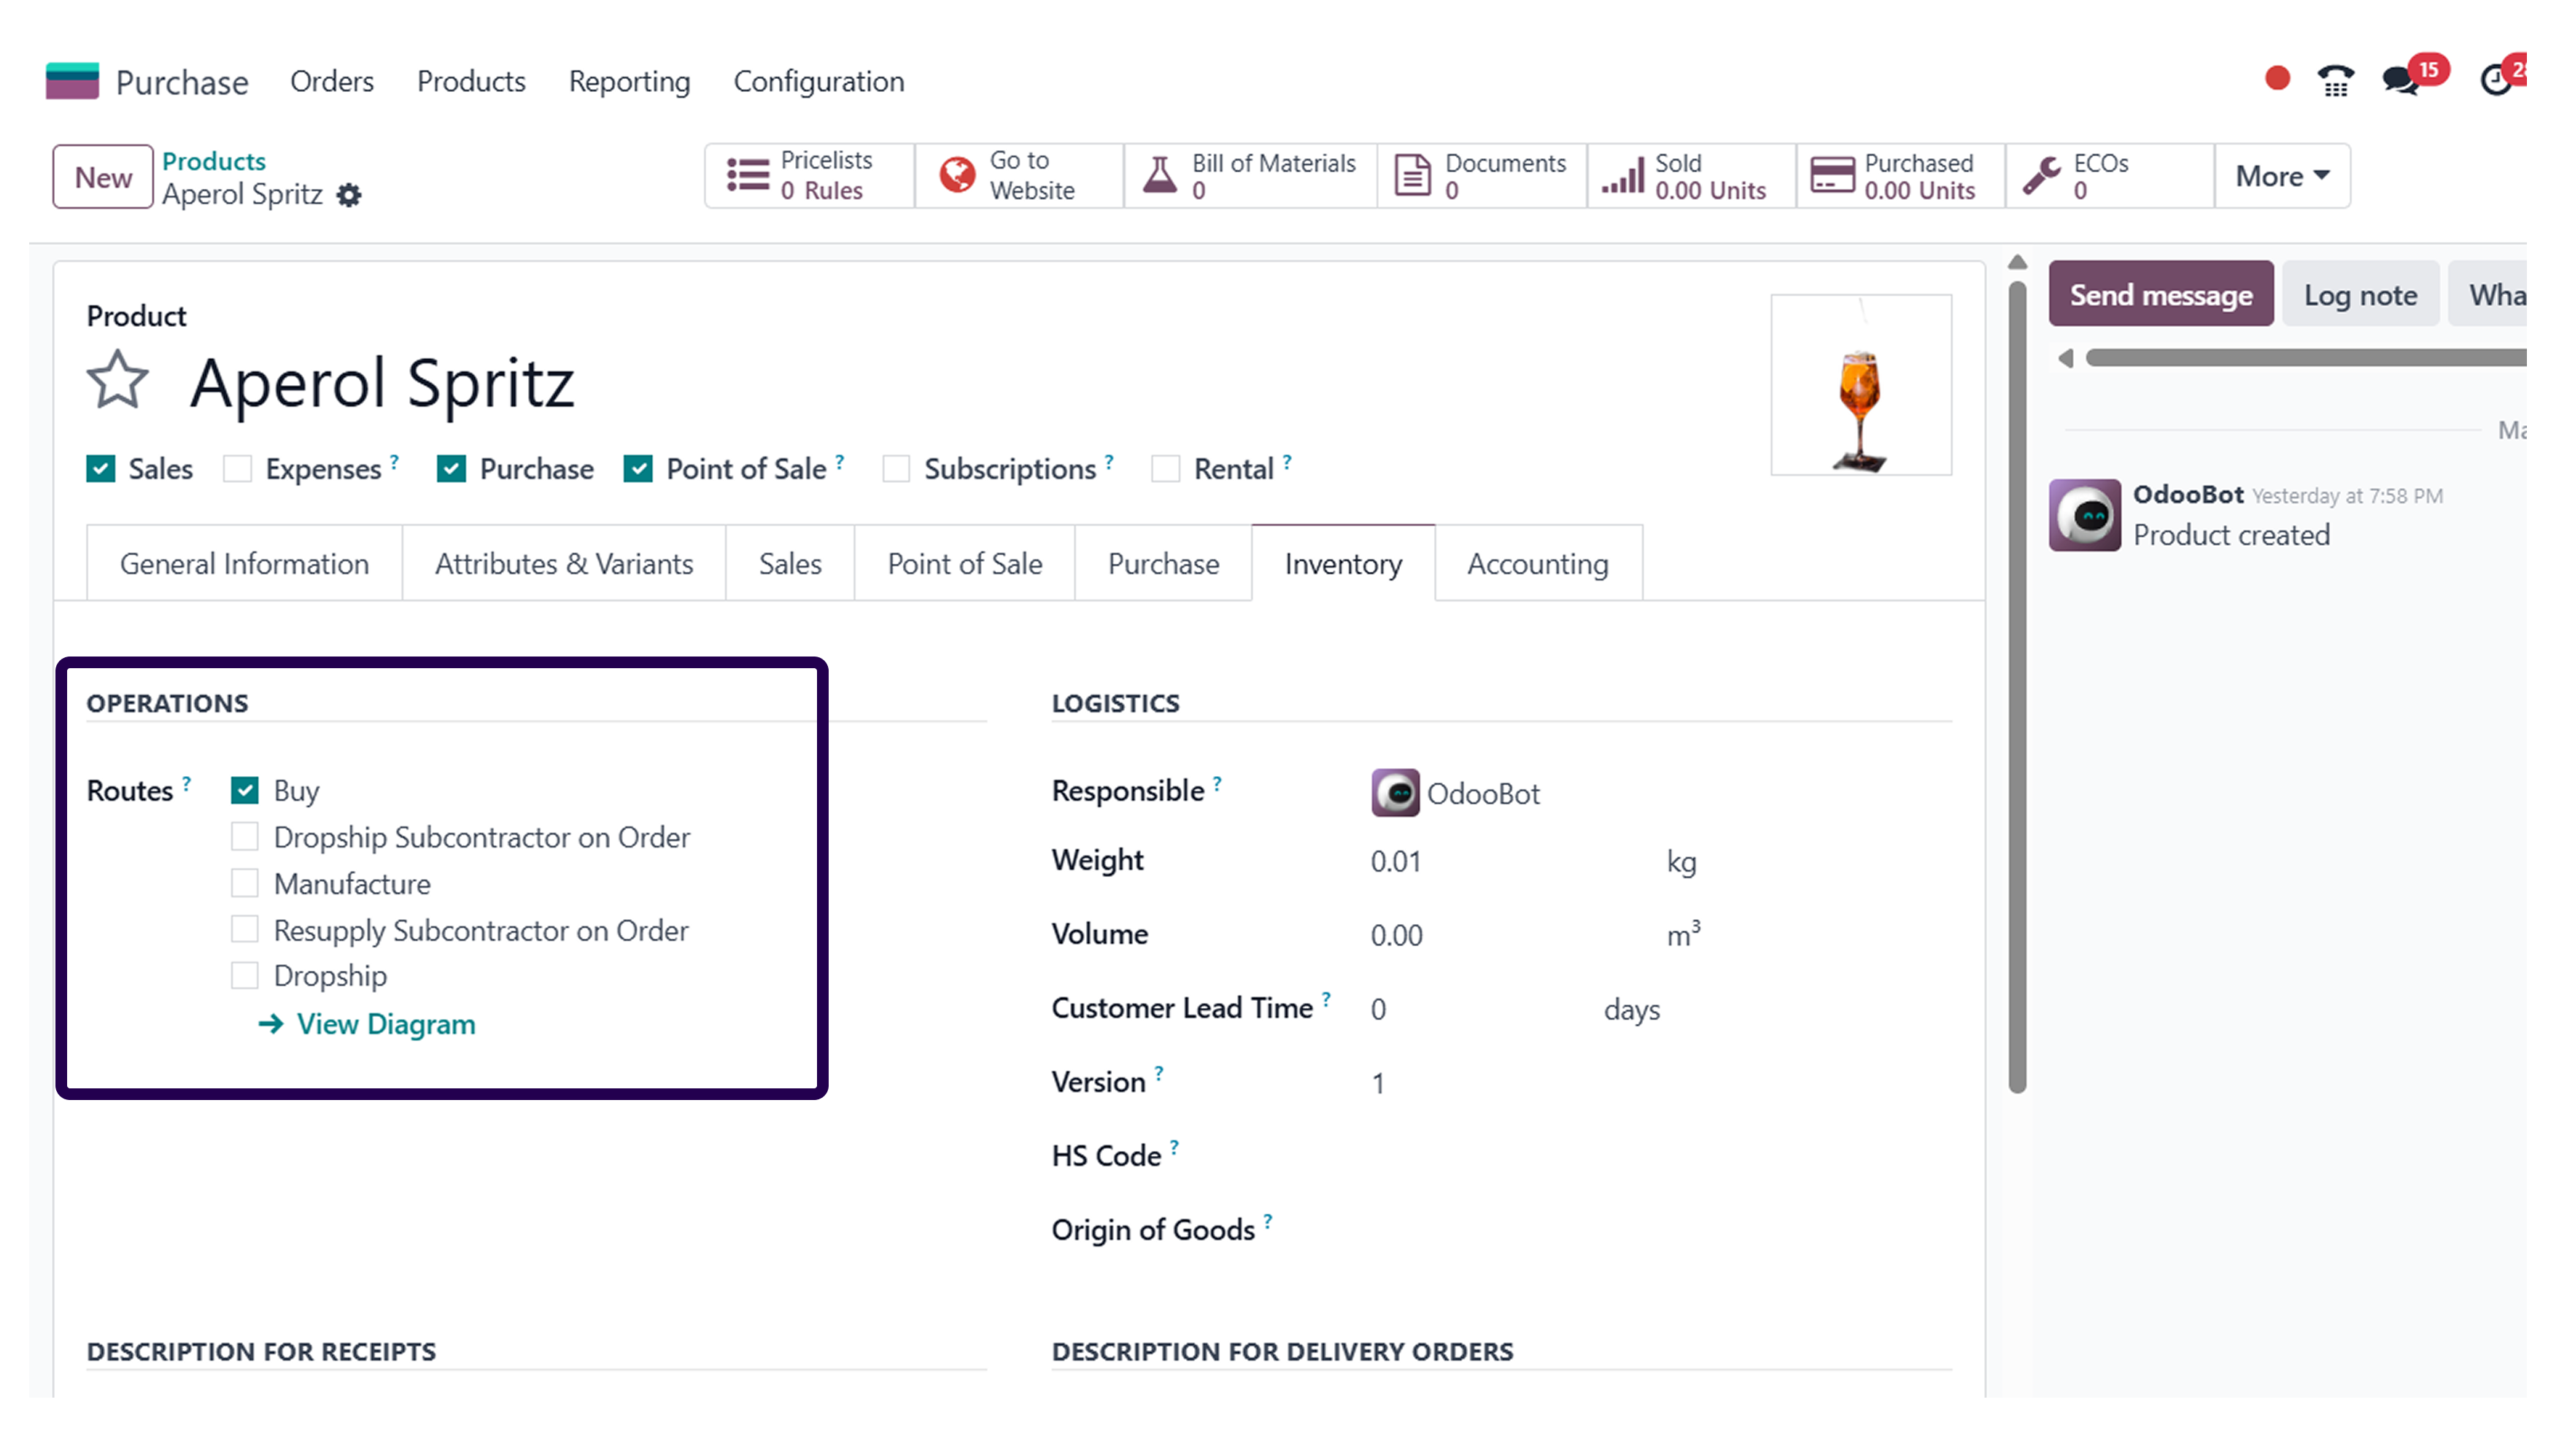Click the New button
This screenshot has height=1456, width=2559.
(x=103, y=177)
